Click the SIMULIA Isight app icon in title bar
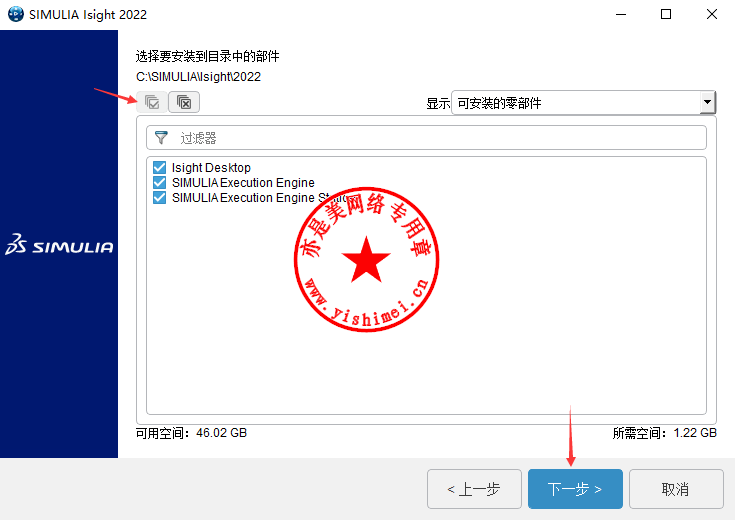 click(x=15, y=14)
